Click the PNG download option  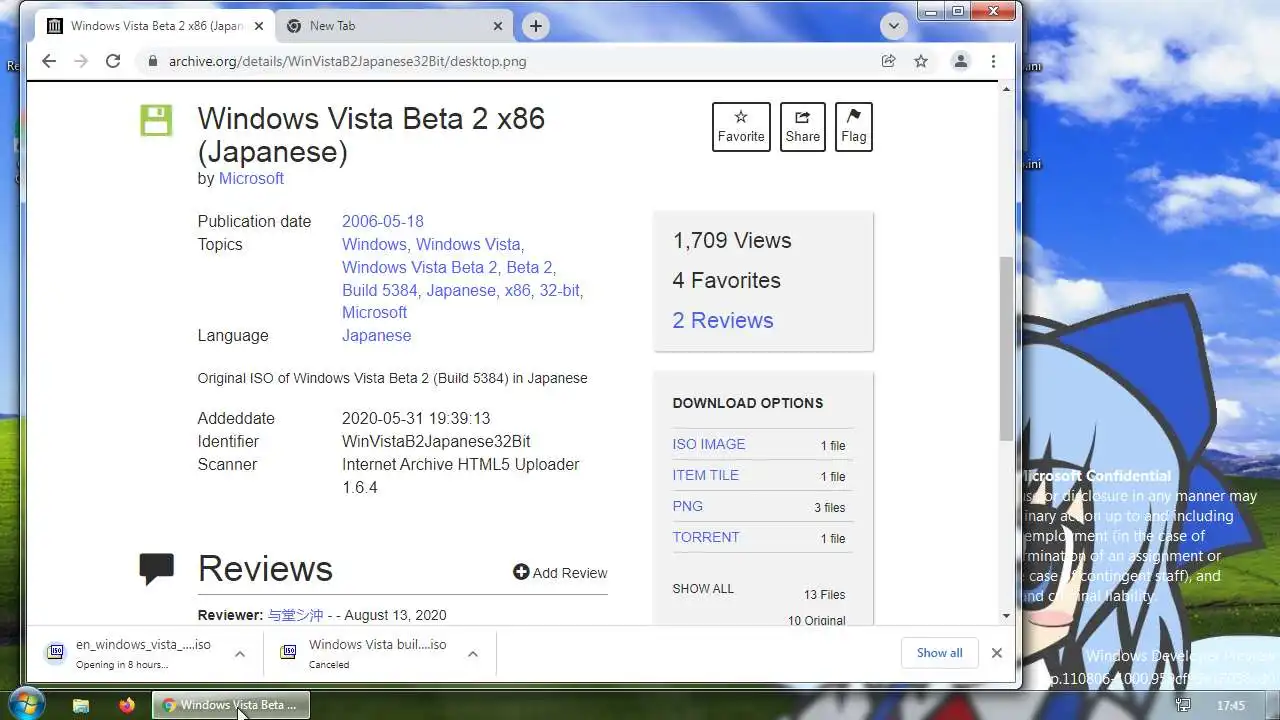688,506
